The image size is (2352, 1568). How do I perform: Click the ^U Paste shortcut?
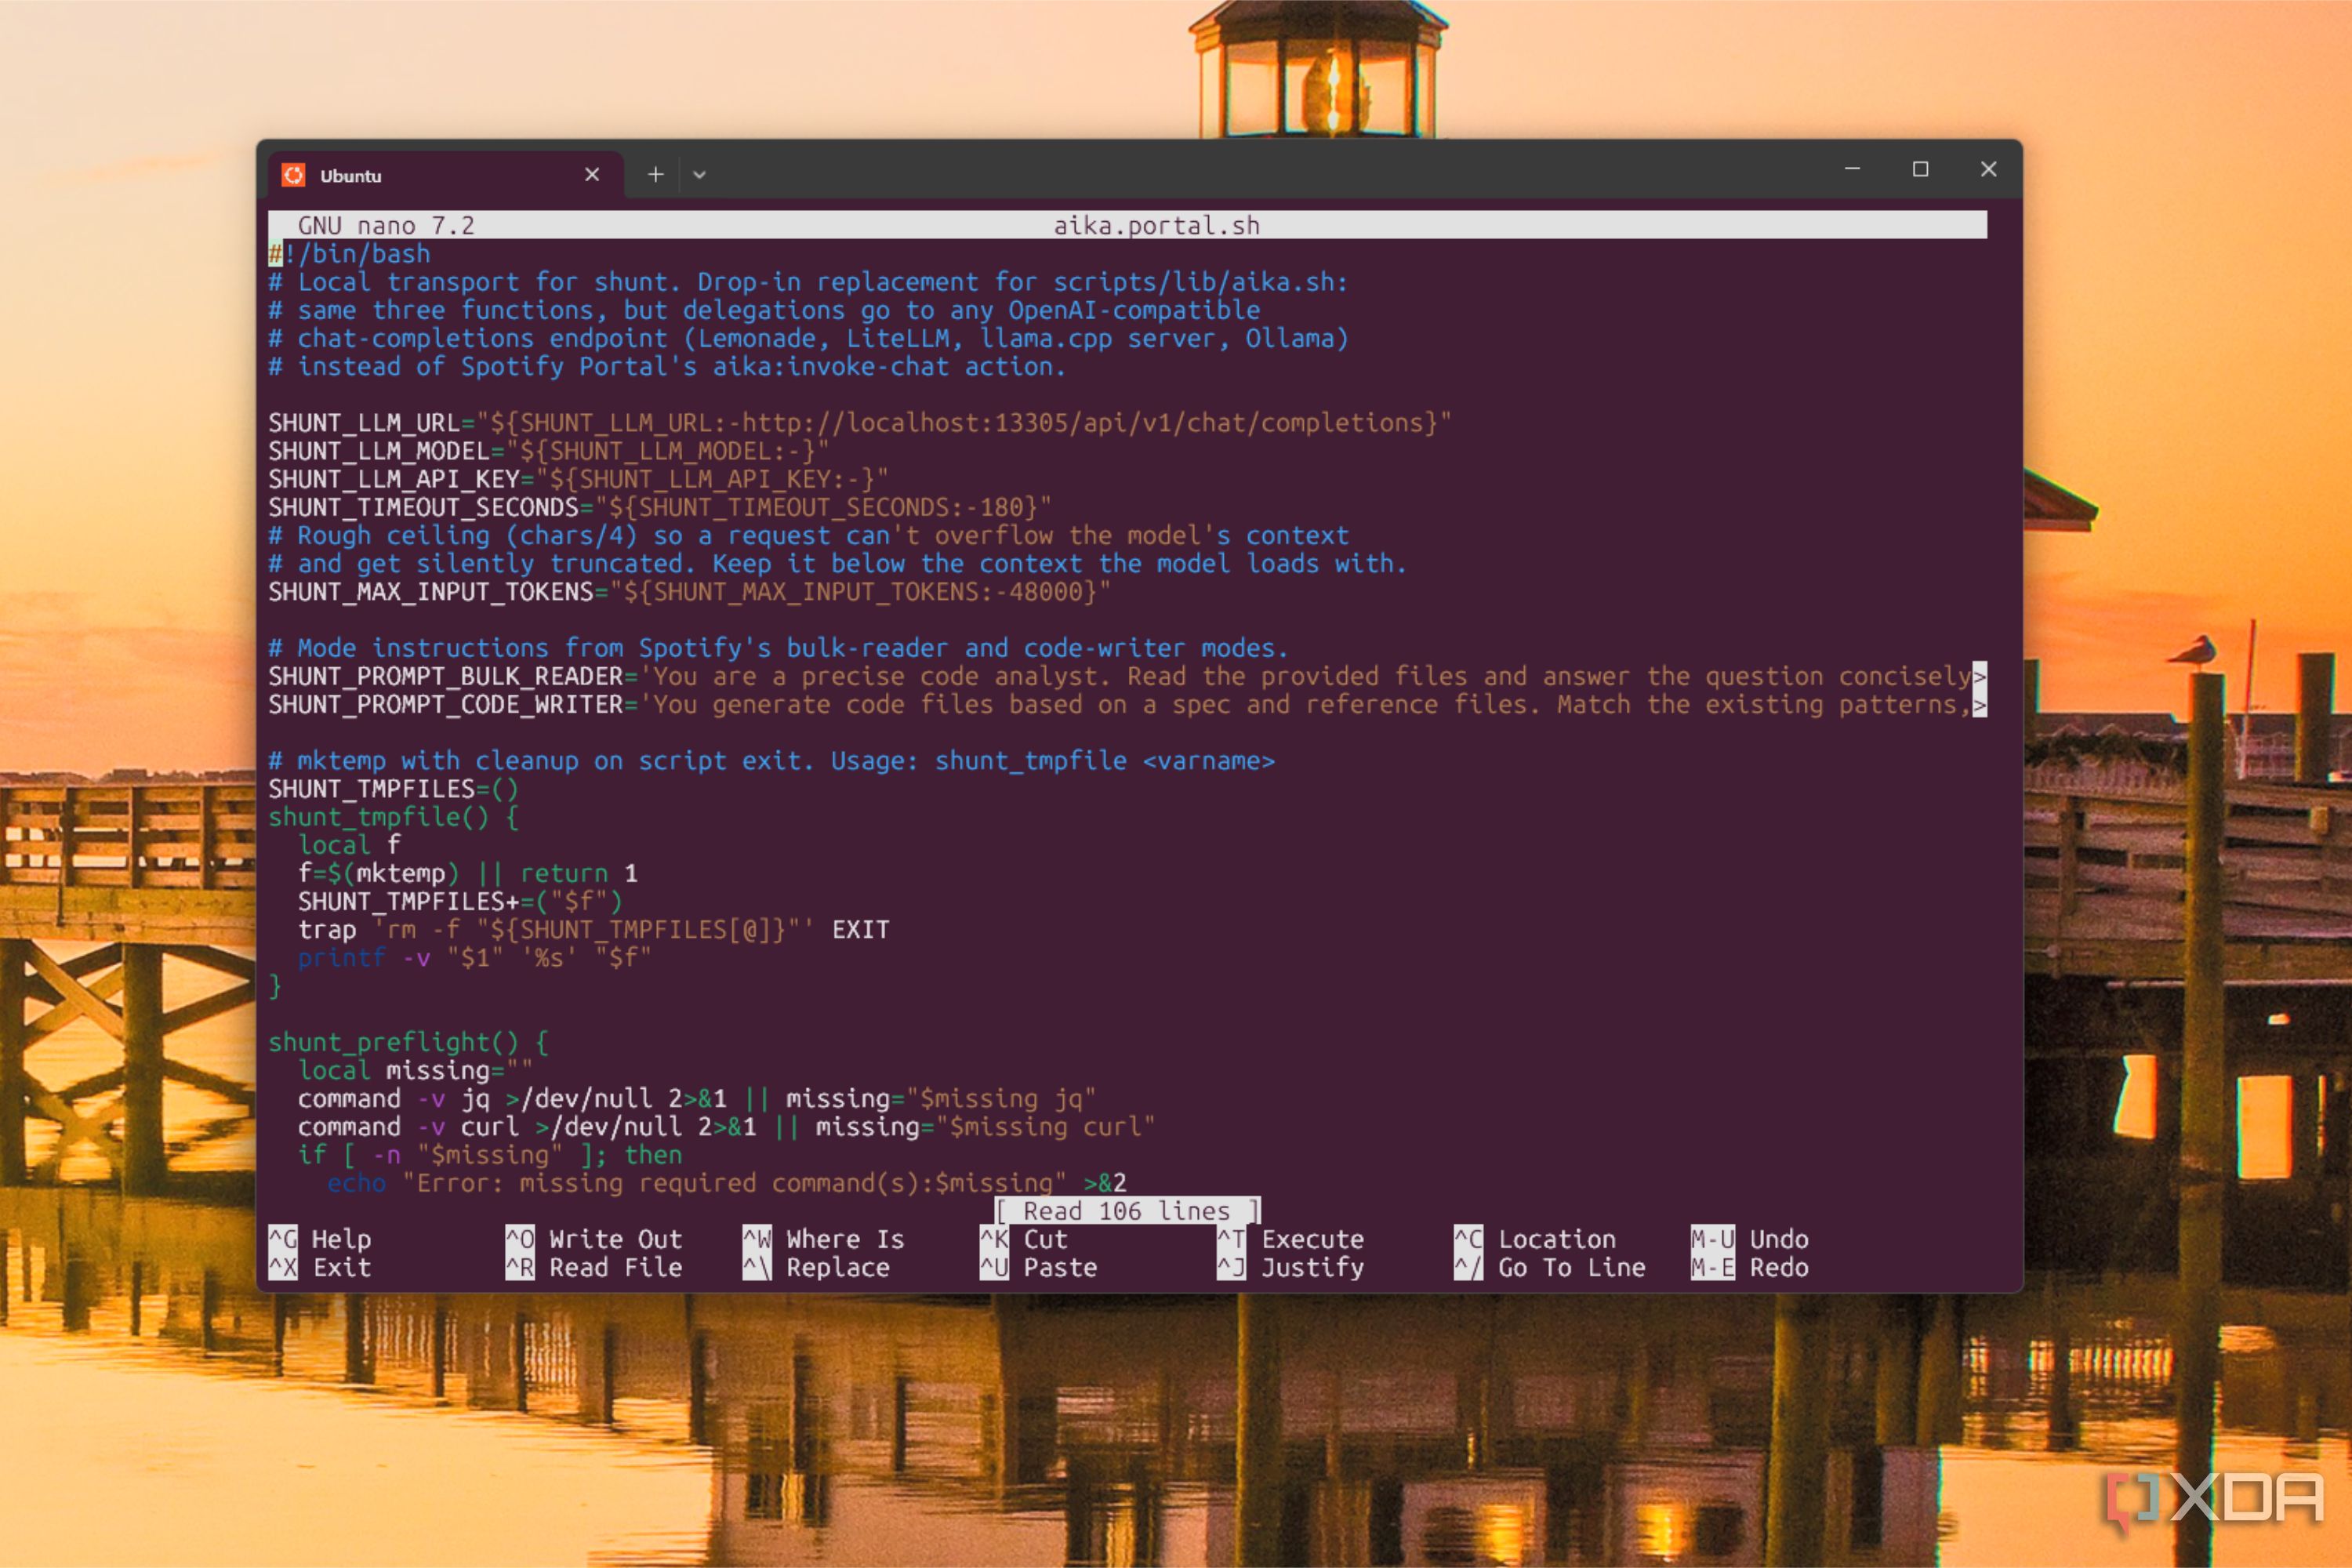pos(1038,1267)
